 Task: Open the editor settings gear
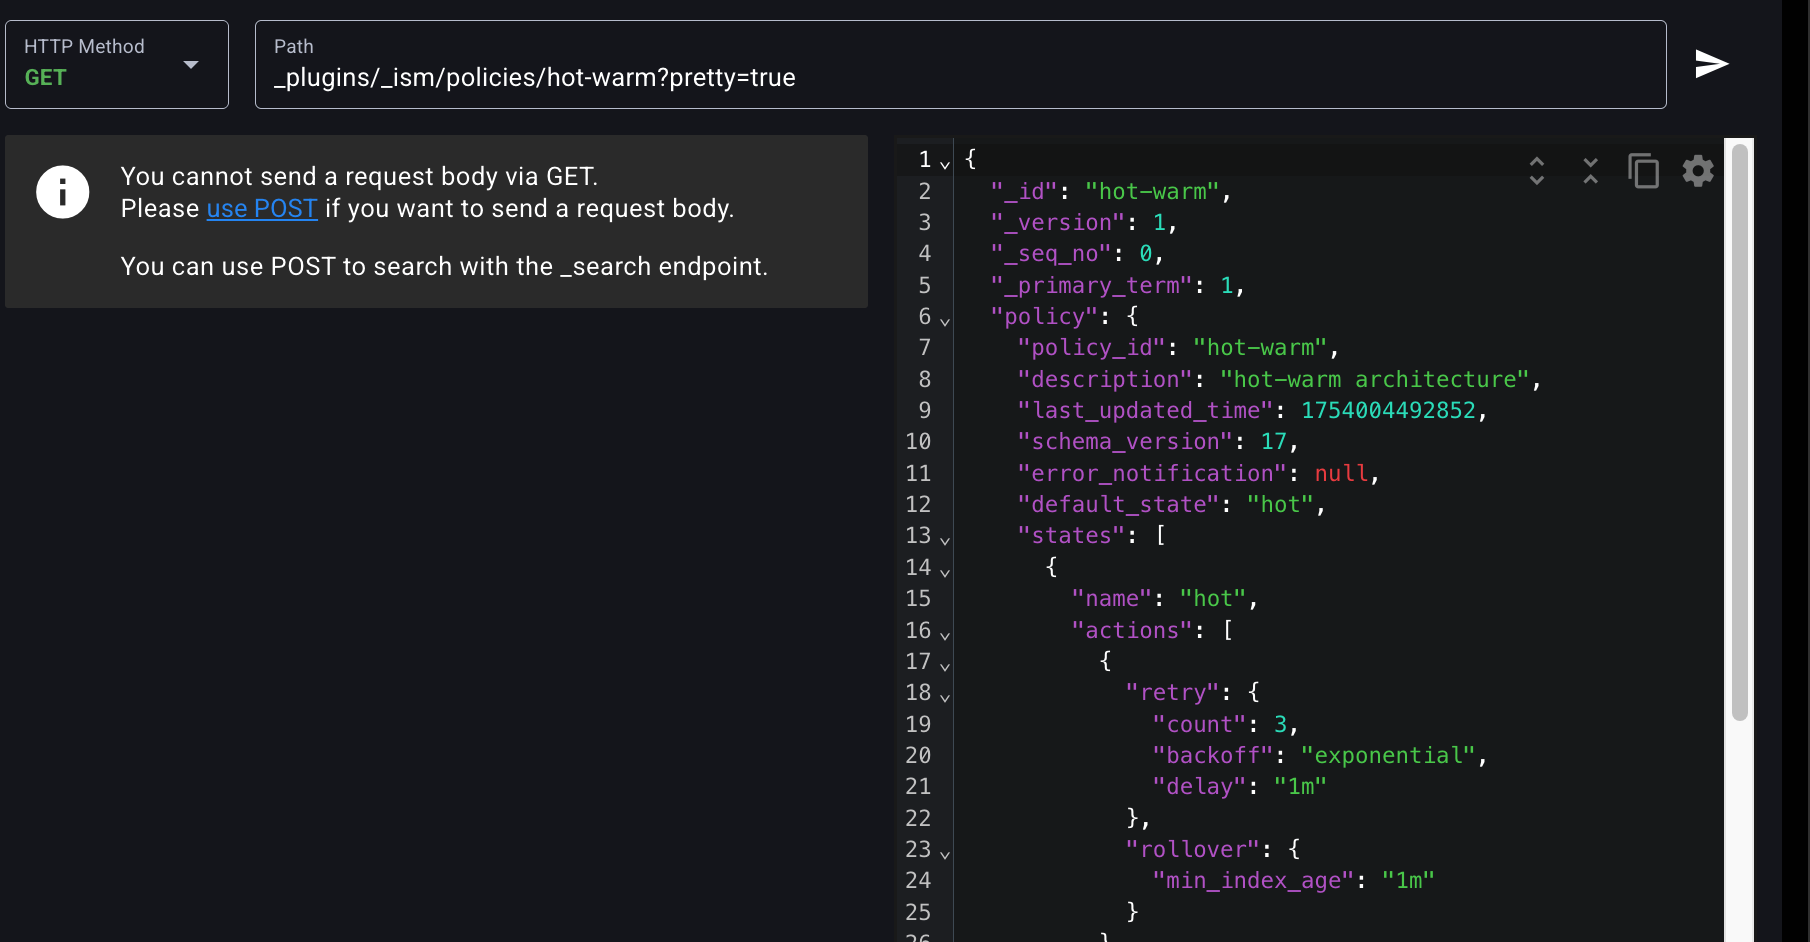[x=1697, y=171]
